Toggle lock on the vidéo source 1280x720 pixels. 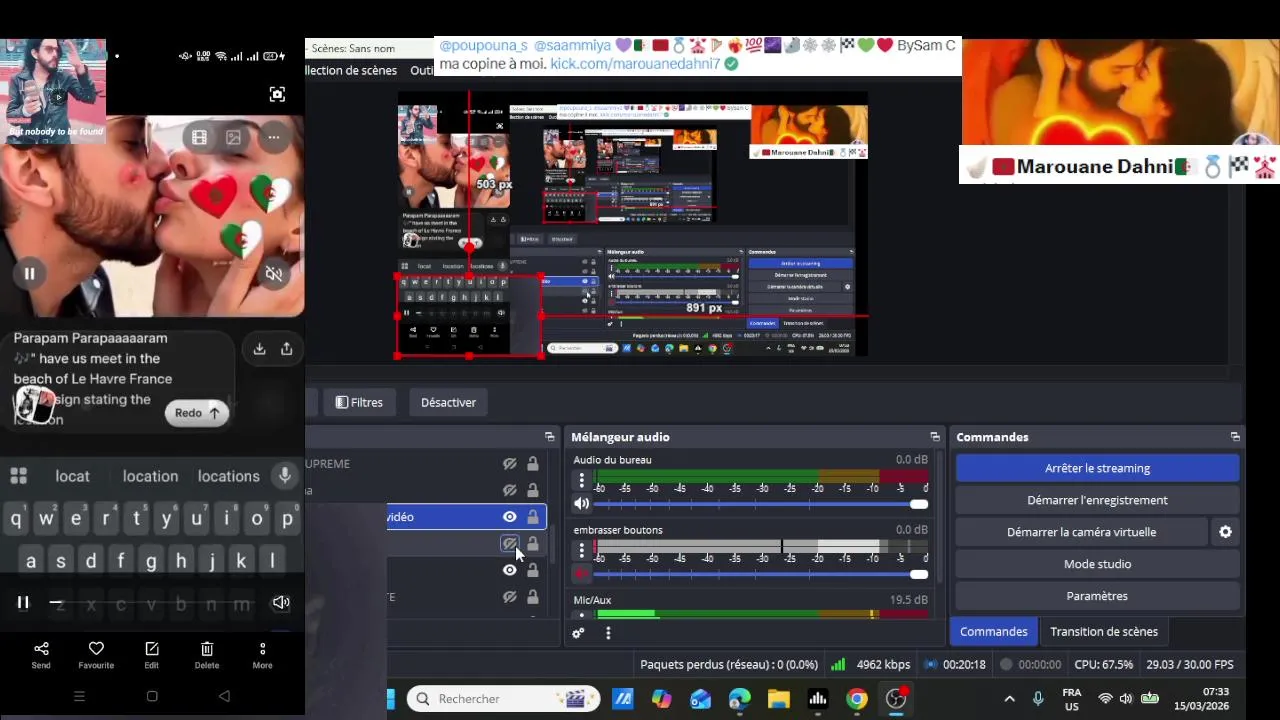tap(533, 517)
